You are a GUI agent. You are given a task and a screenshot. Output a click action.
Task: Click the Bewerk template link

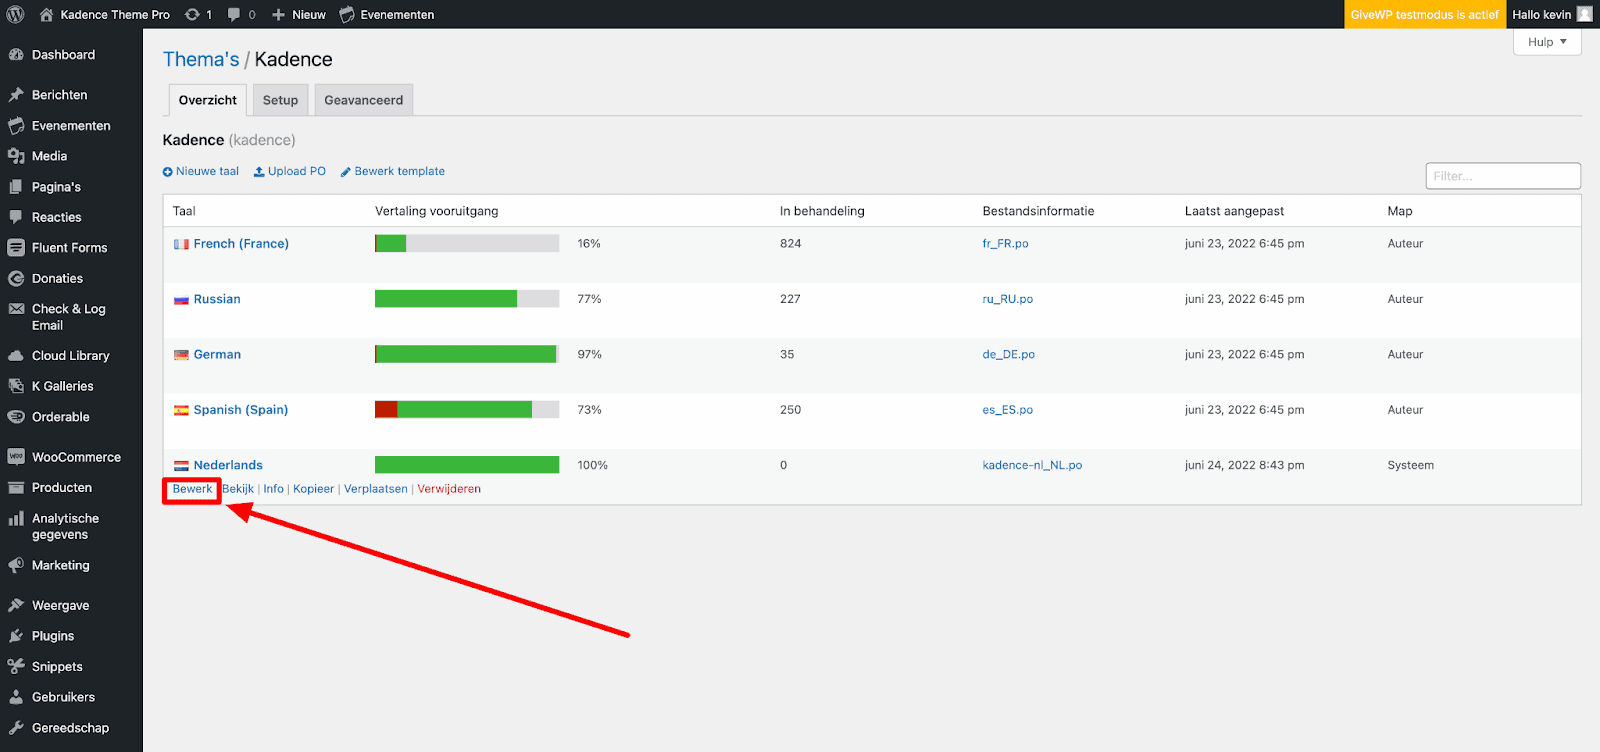coord(393,171)
